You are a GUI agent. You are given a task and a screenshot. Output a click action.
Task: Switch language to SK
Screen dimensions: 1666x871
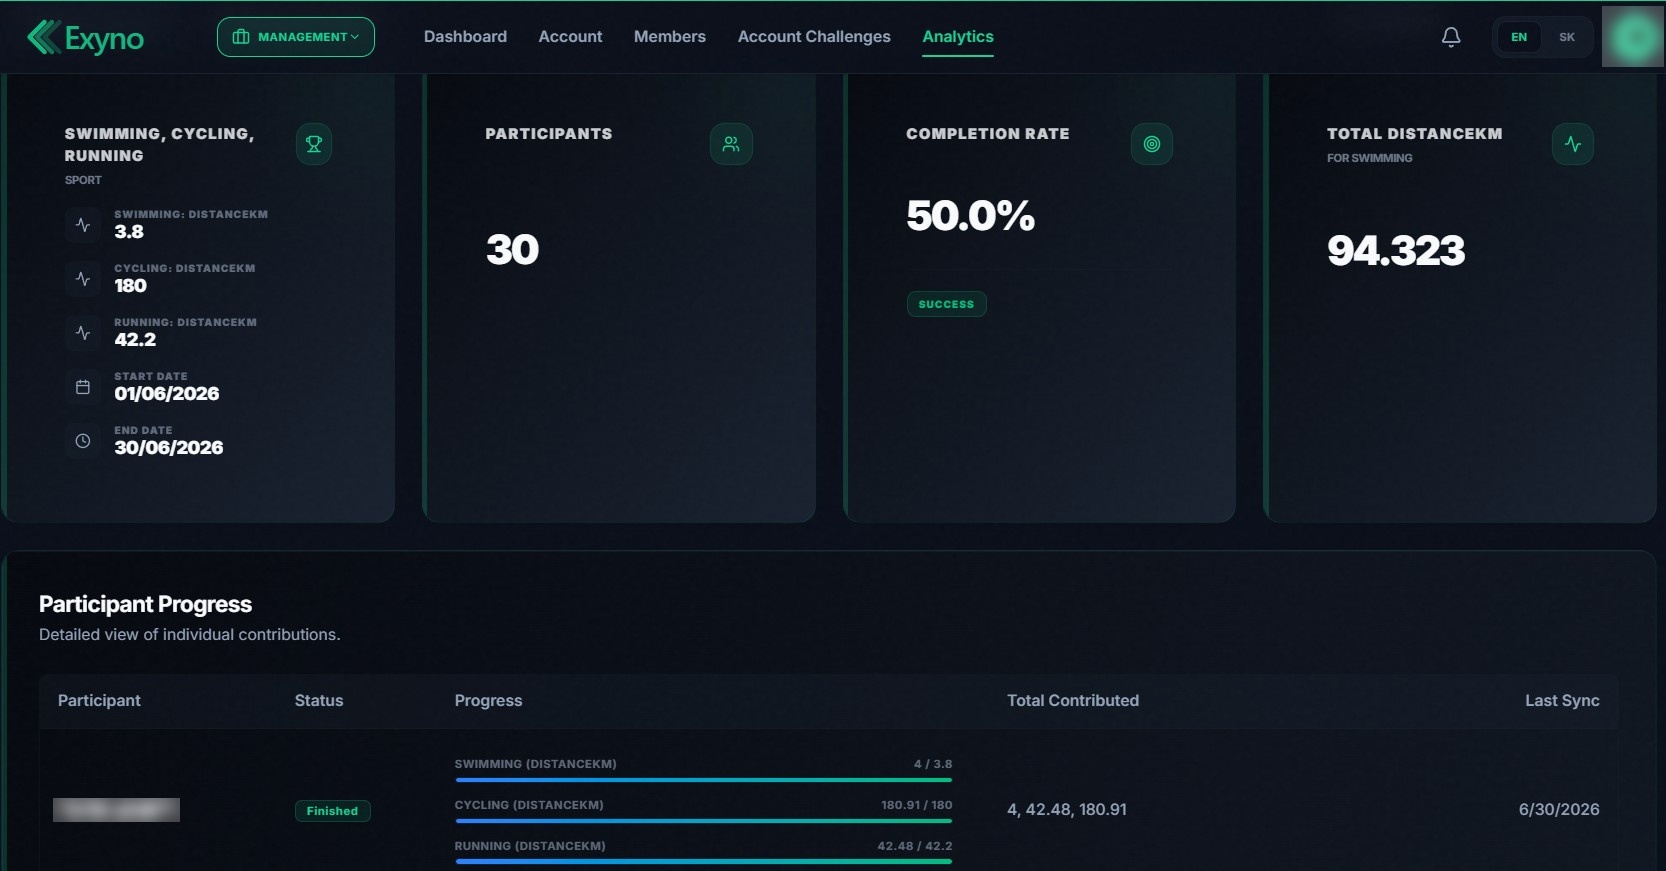1567,37
